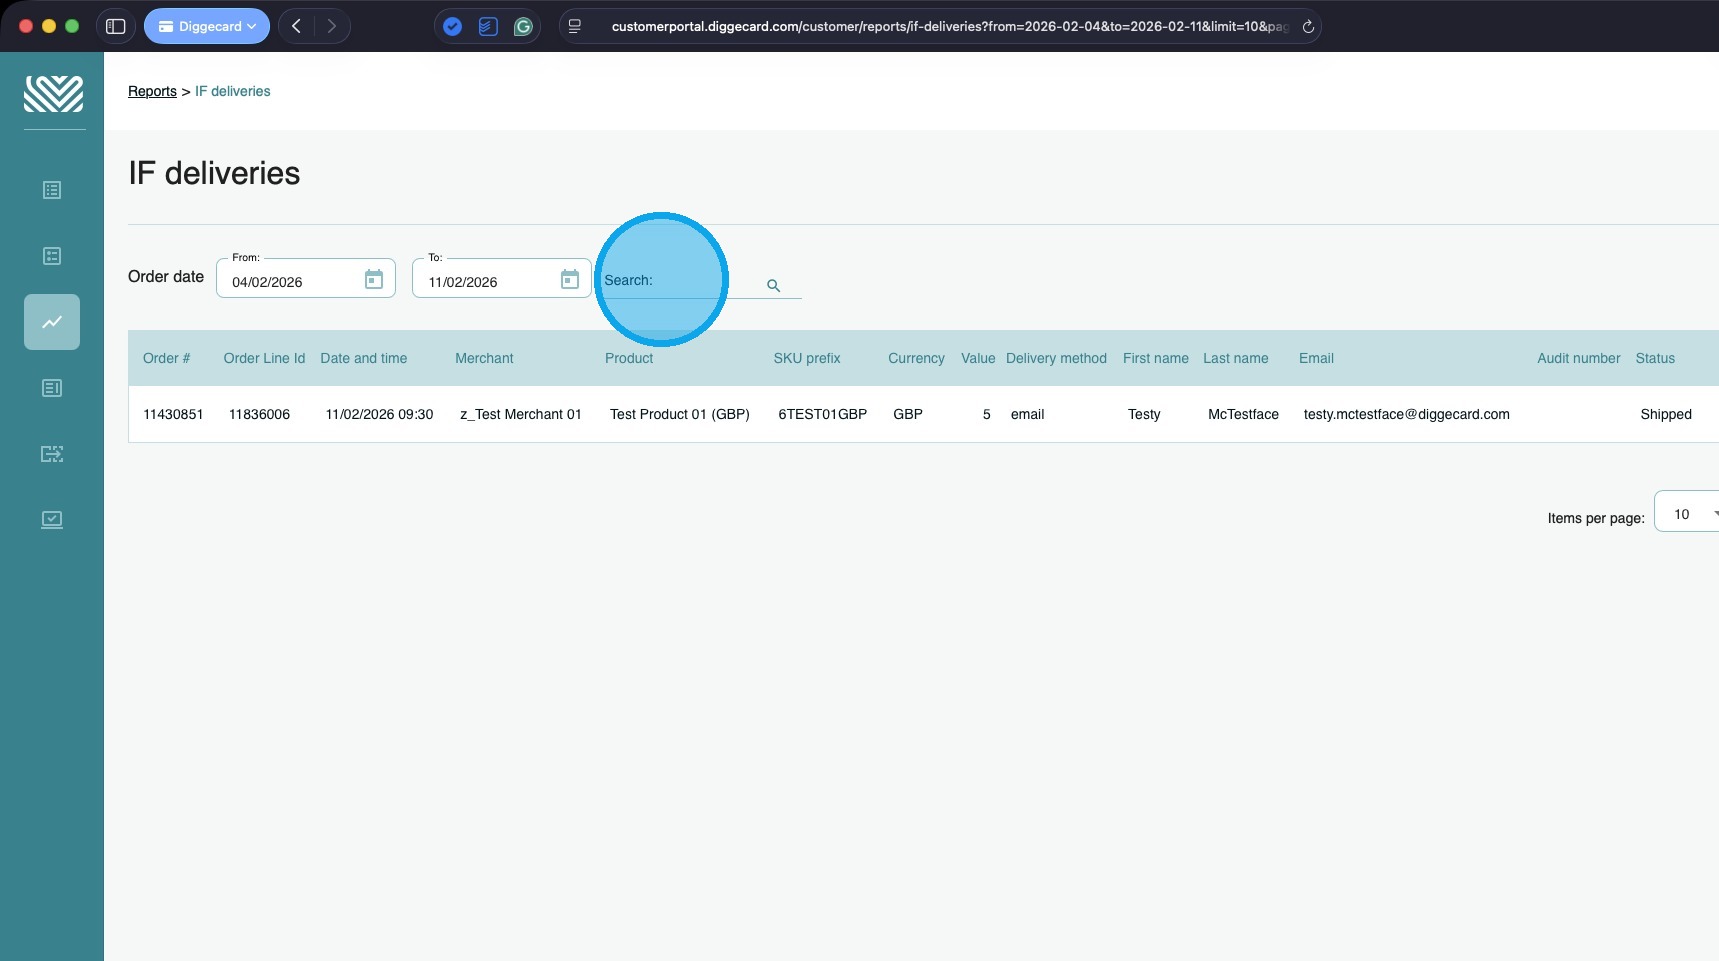The width and height of the screenshot is (1719, 961).
Task: Click the IF deliveries breadcrumb
Action: coord(233,91)
